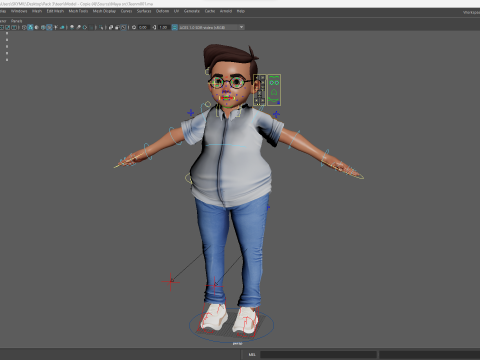Select blue cross control above screen-right shoulder
The height and width of the screenshot is (360, 480).
[276, 114]
